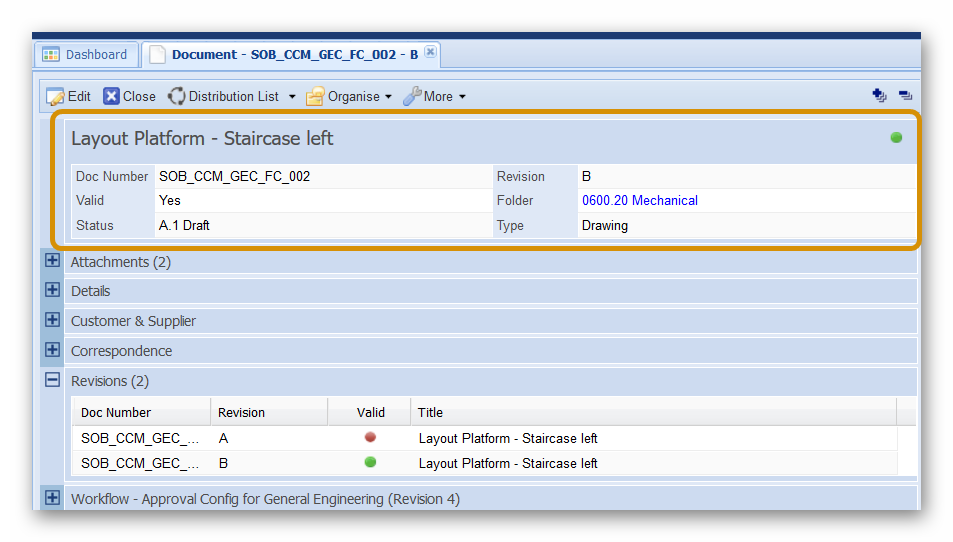953x542 pixels.
Task: Close the SOB_CCM_GEC_FC_002 document tab
Action: [430, 53]
